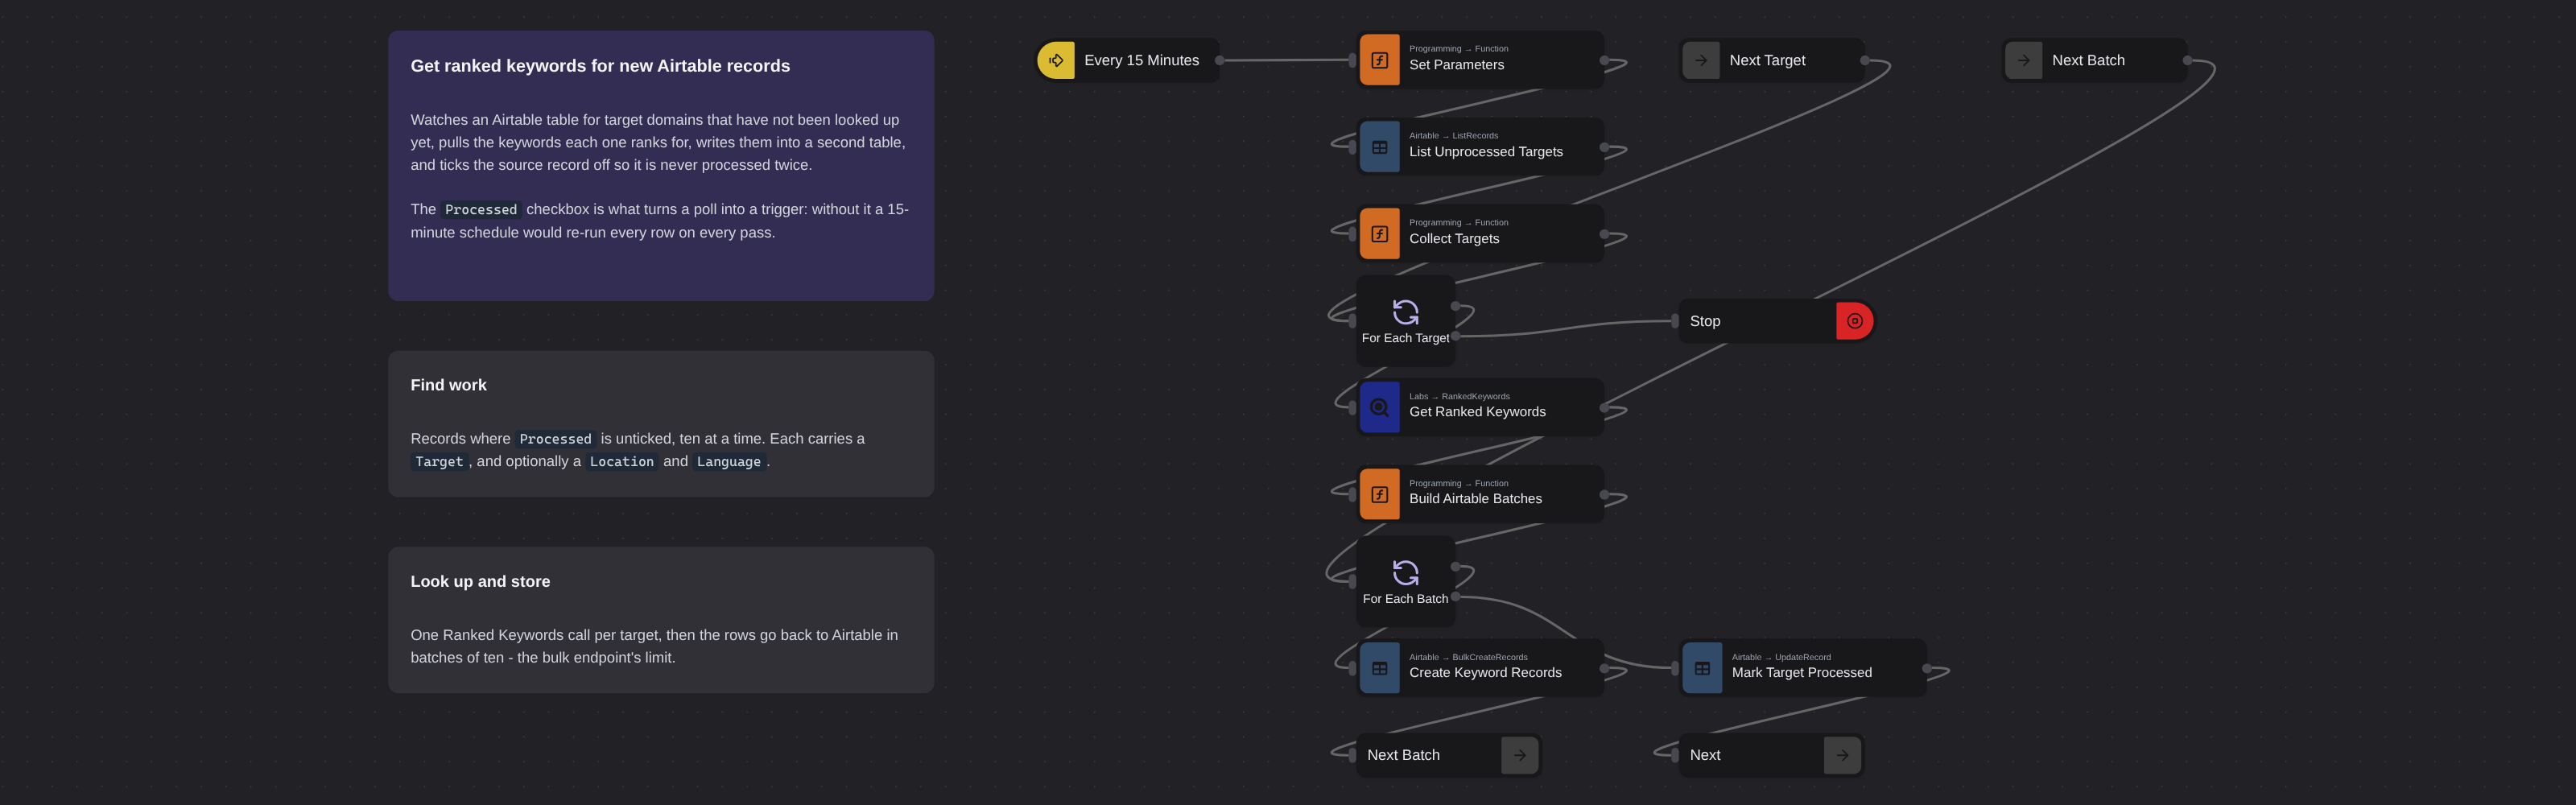Image resolution: width=2576 pixels, height=805 pixels.
Task: Click the loop icon on For Each Batch
Action: coord(1405,572)
